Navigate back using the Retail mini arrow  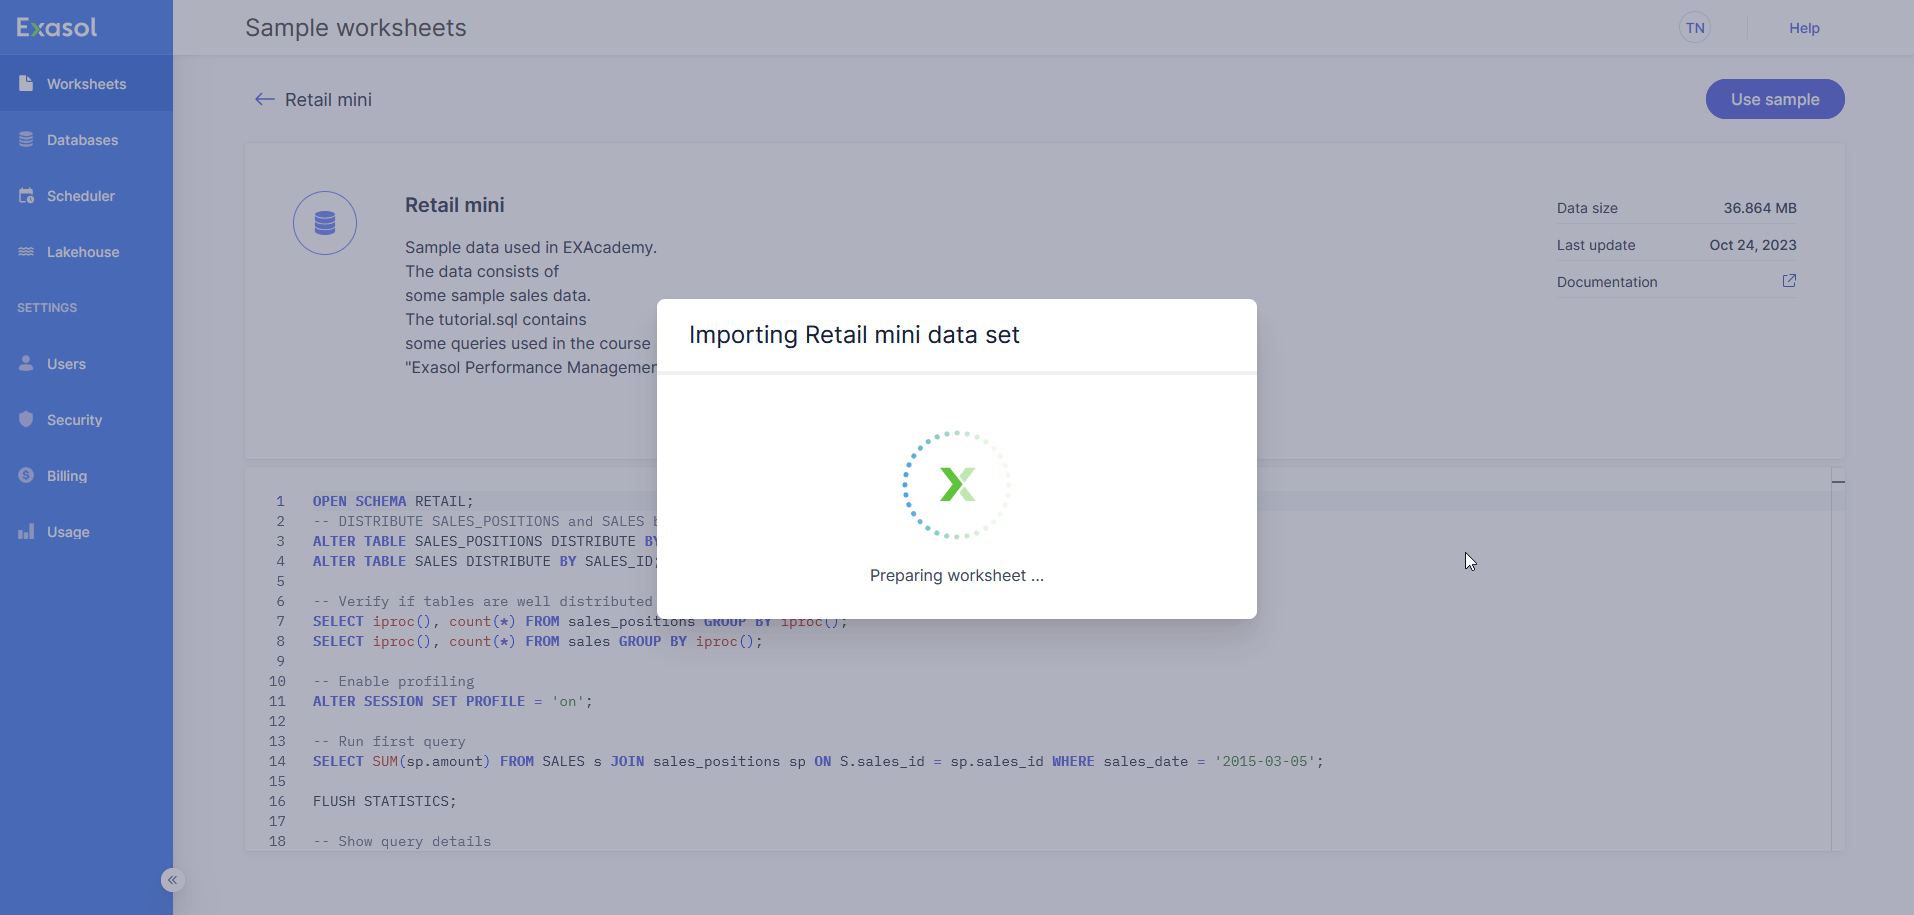(263, 99)
